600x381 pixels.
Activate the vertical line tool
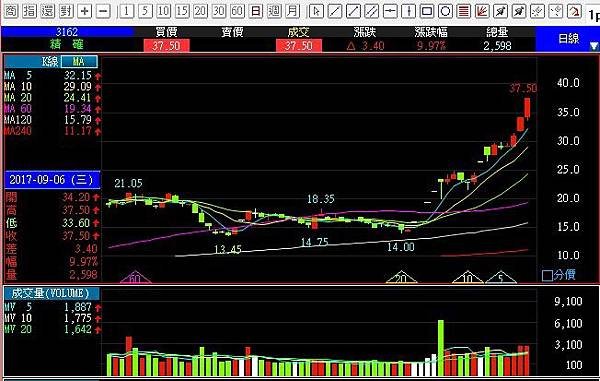[408, 11]
